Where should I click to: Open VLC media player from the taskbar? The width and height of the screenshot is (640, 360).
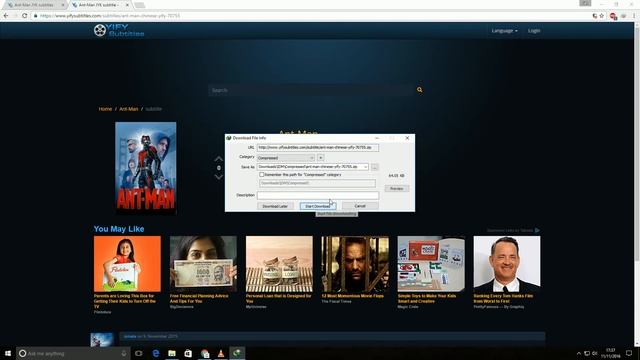(221, 353)
